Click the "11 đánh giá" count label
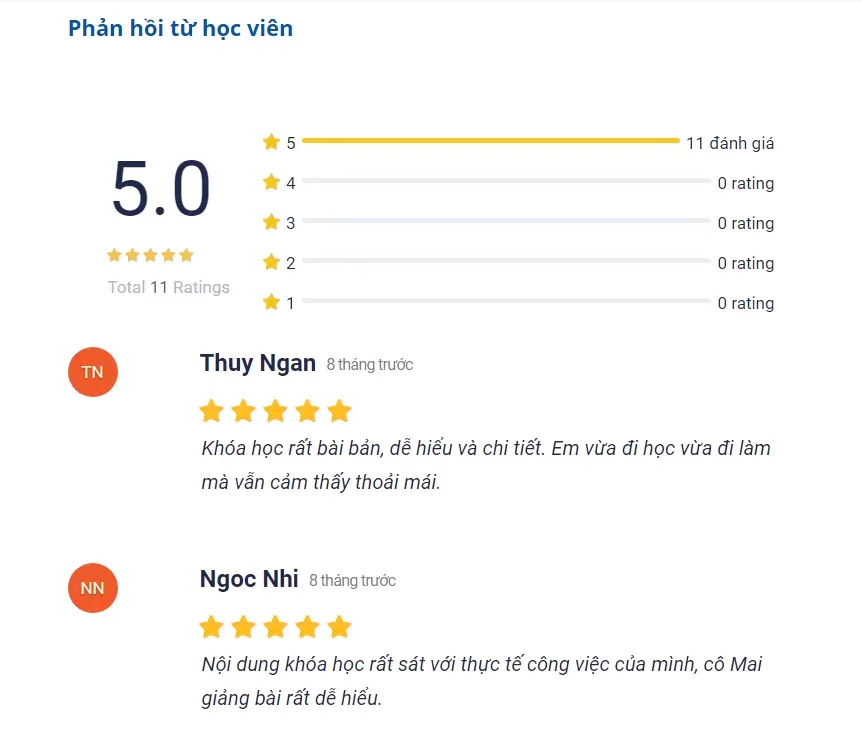 point(730,143)
